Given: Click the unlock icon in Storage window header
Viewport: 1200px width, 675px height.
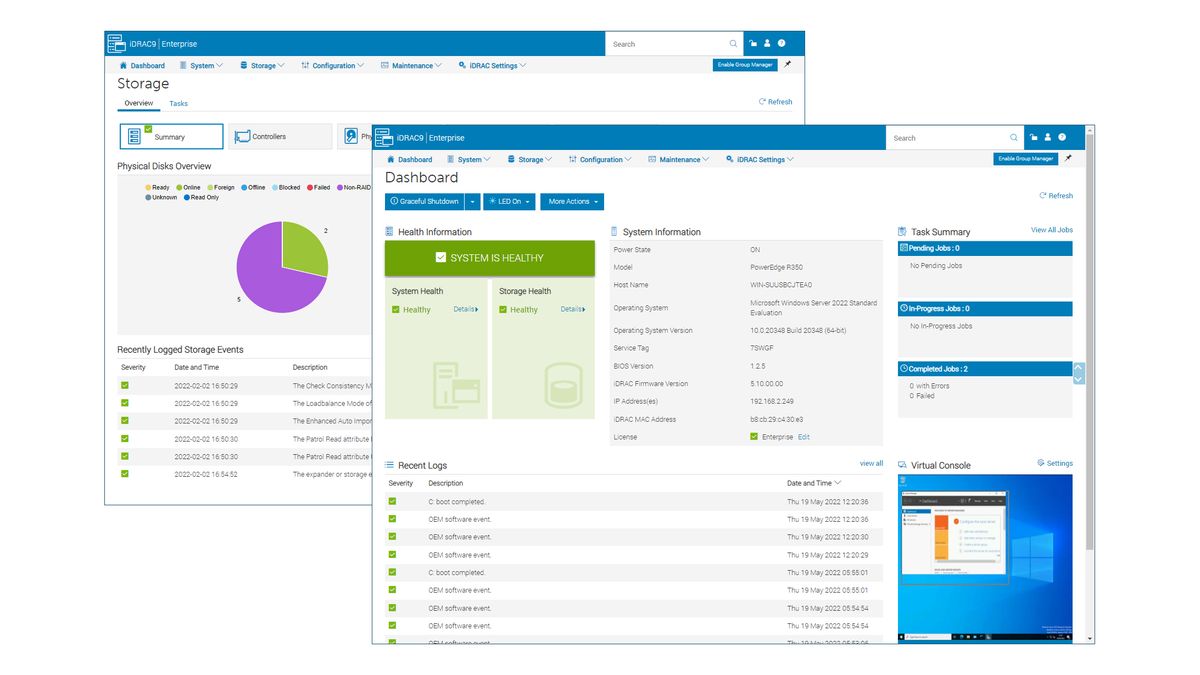Looking at the screenshot, I should pos(754,44).
